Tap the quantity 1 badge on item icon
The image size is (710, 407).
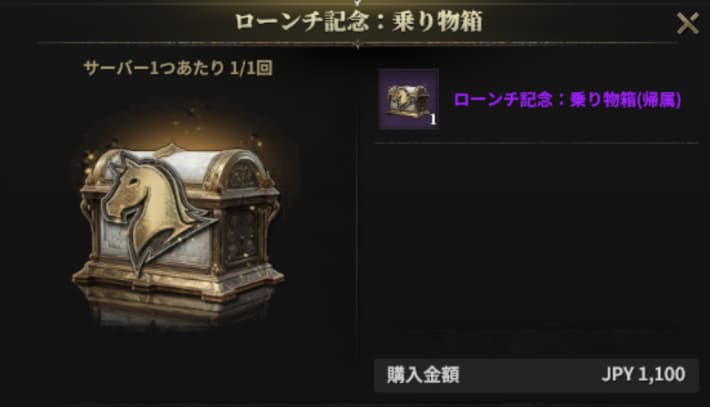pyautogui.click(x=433, y=120)
